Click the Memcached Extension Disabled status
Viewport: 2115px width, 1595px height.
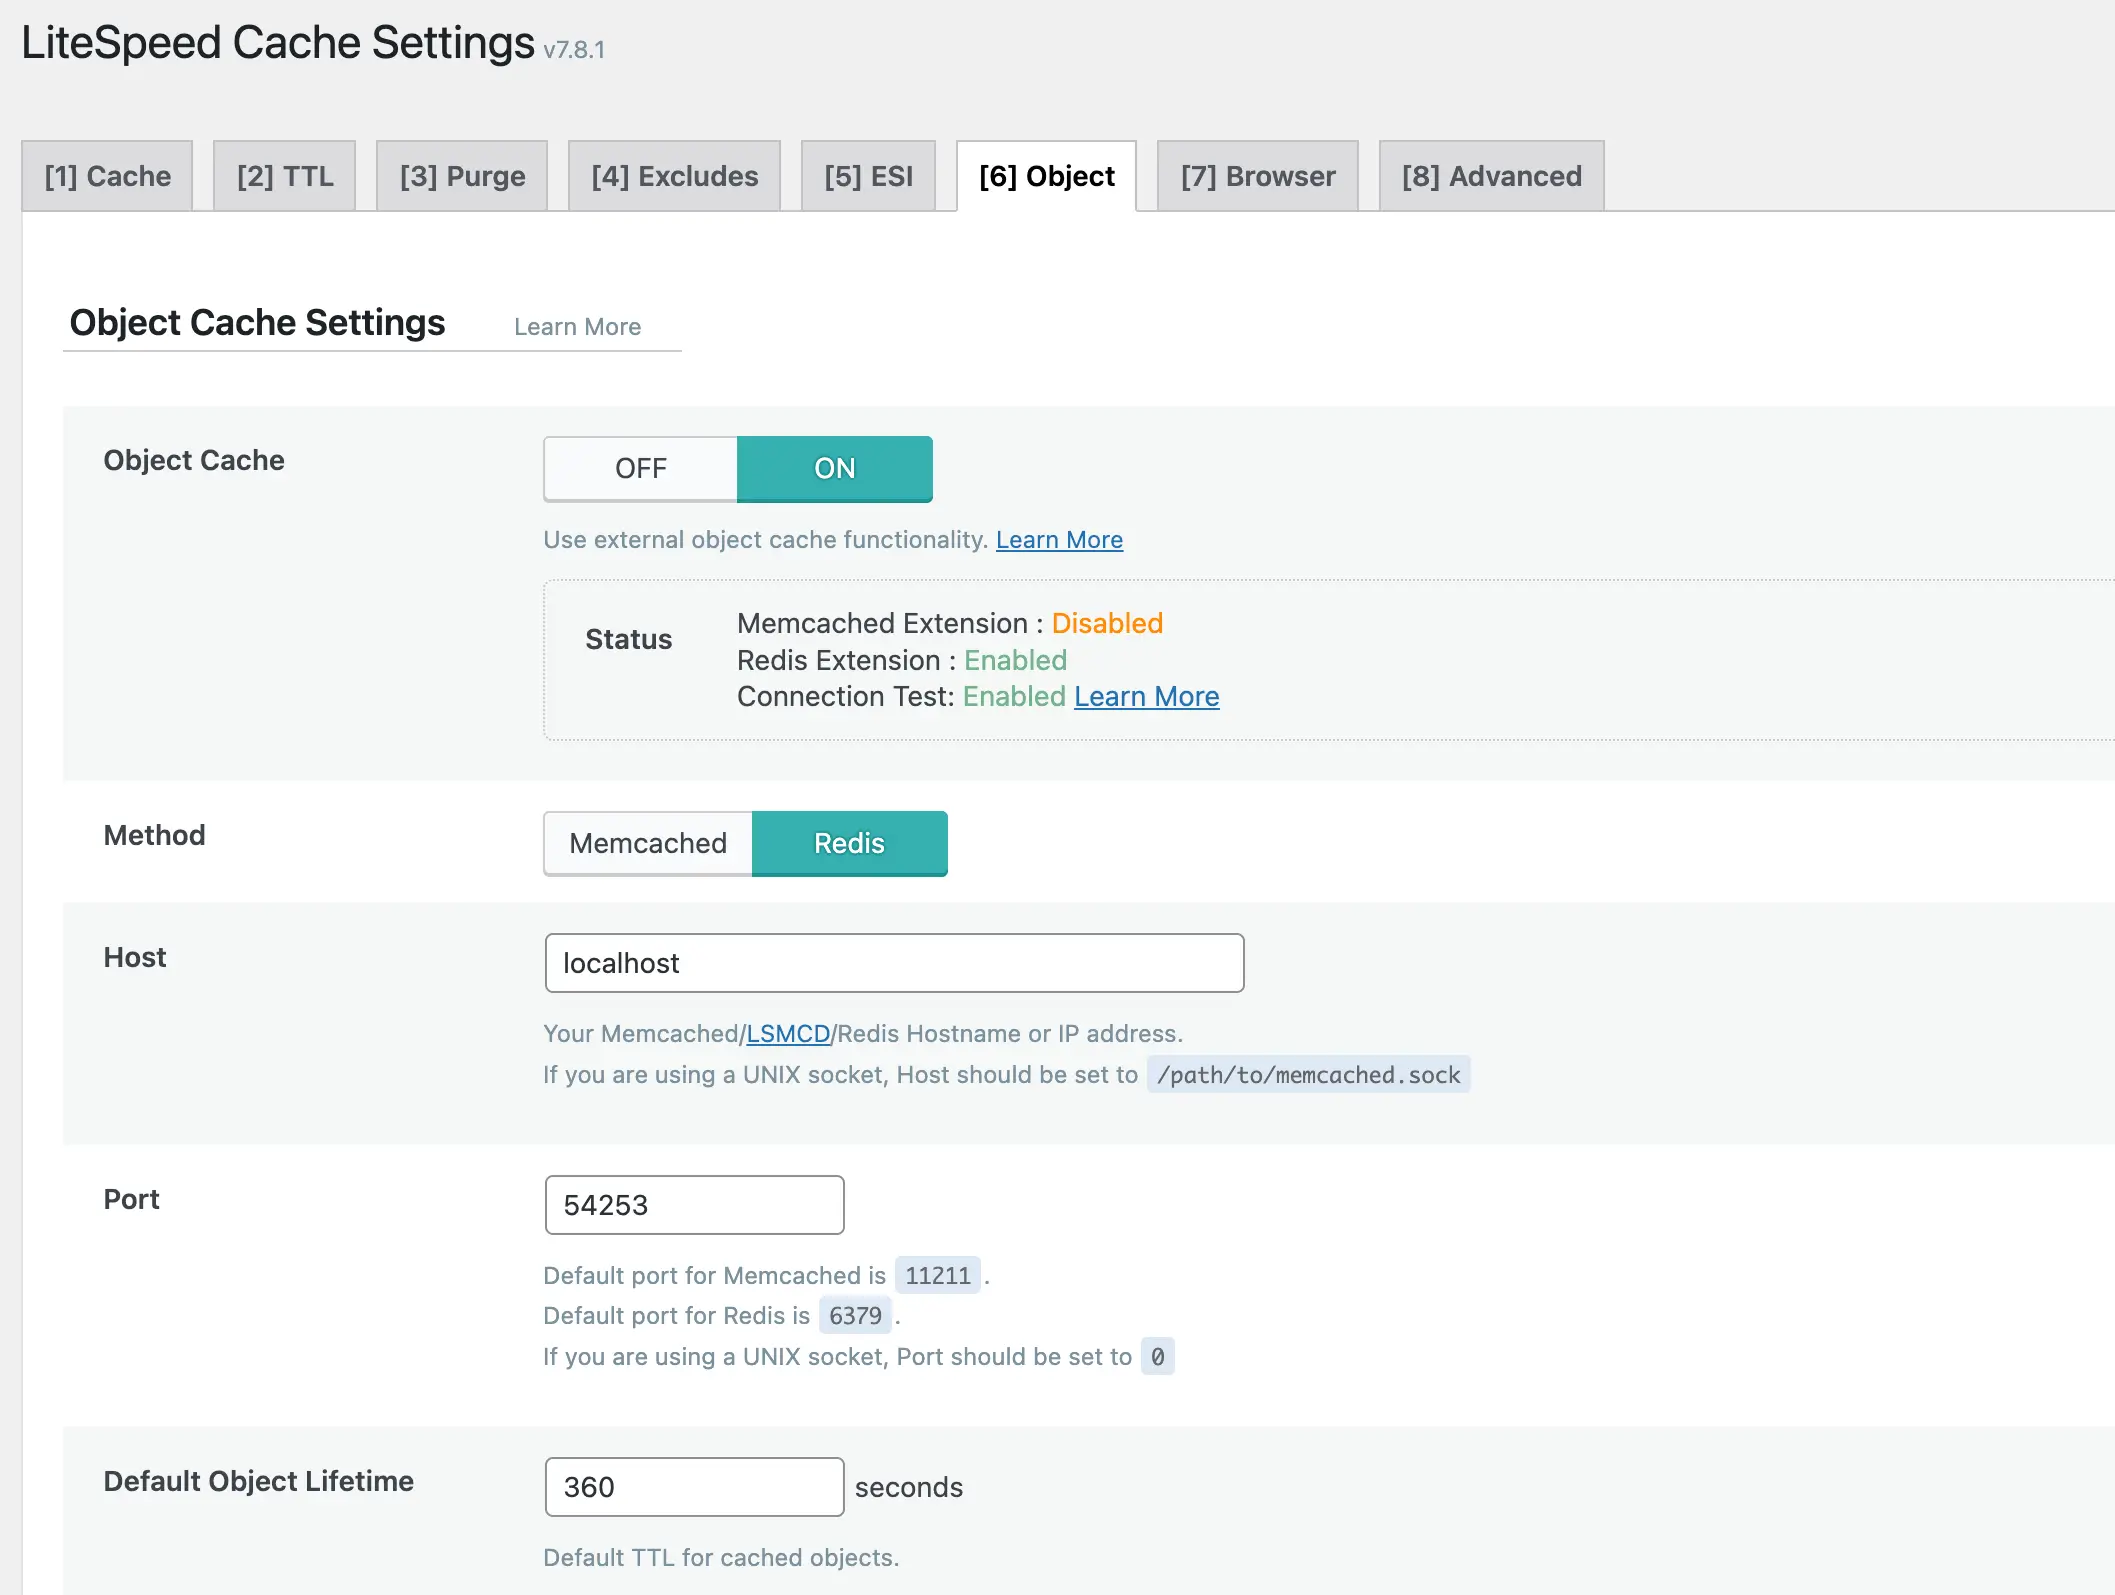[1107, 624]
